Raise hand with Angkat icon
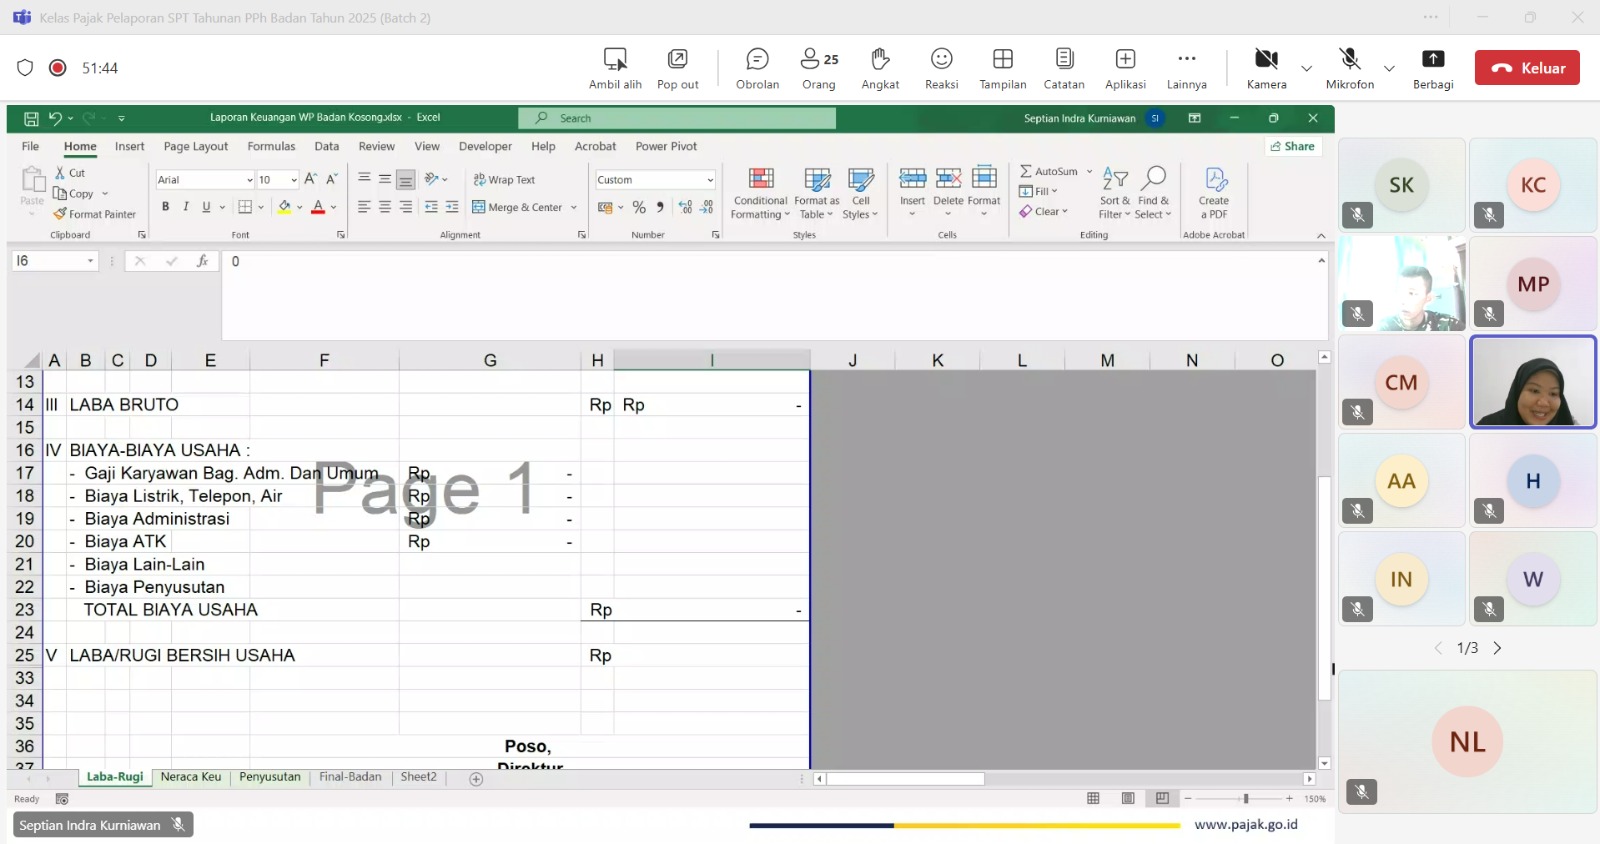Image resolution: width=1600 pixels, height=844 pixels. tap(880, 68)
